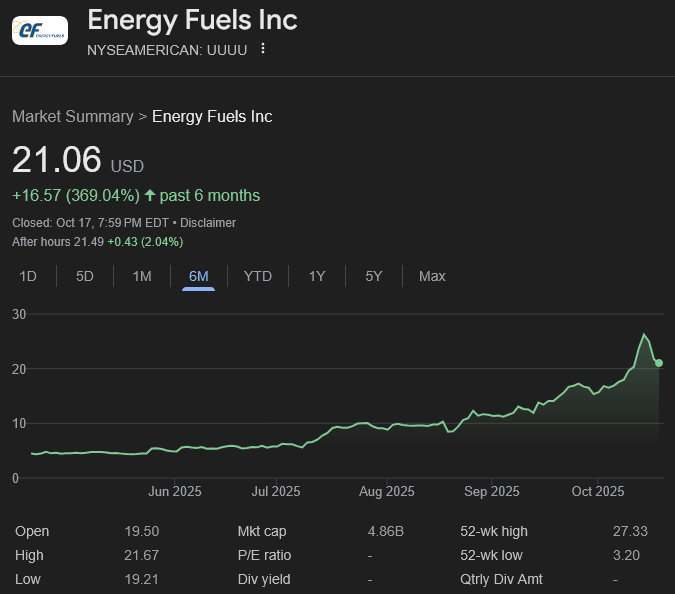The image size is (675, 594).
Task: Click the 21.06 USD price value
Action: pos(57,160)
